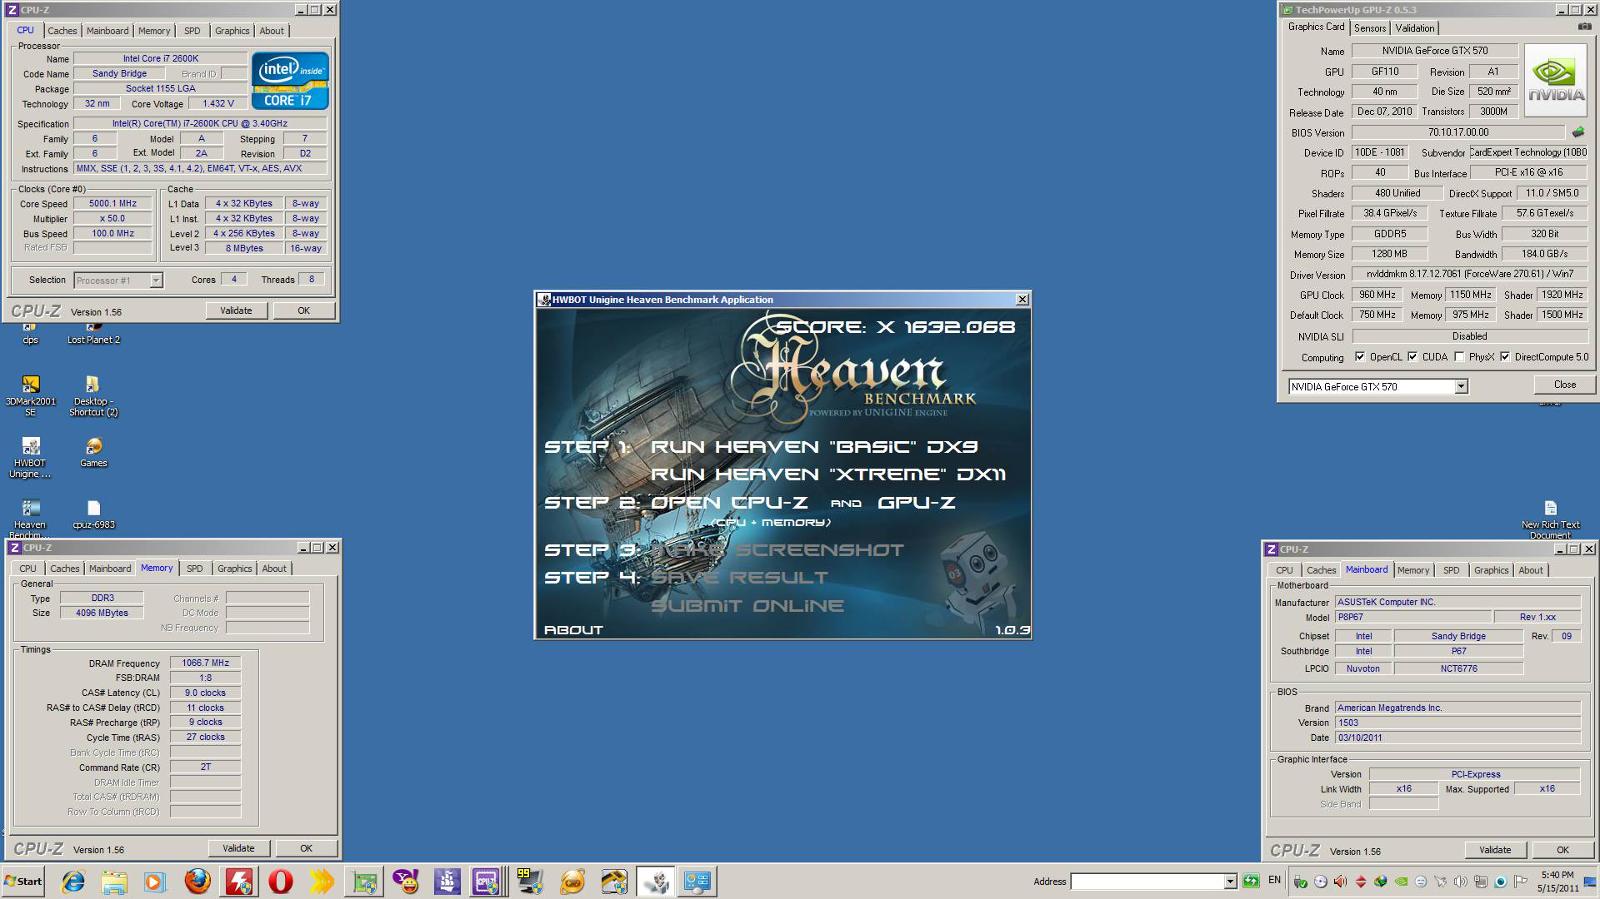Viewport: 1600px width, 899px height.
Task: Click the NVIDIA tray icon
Action: click(1401, 881)
